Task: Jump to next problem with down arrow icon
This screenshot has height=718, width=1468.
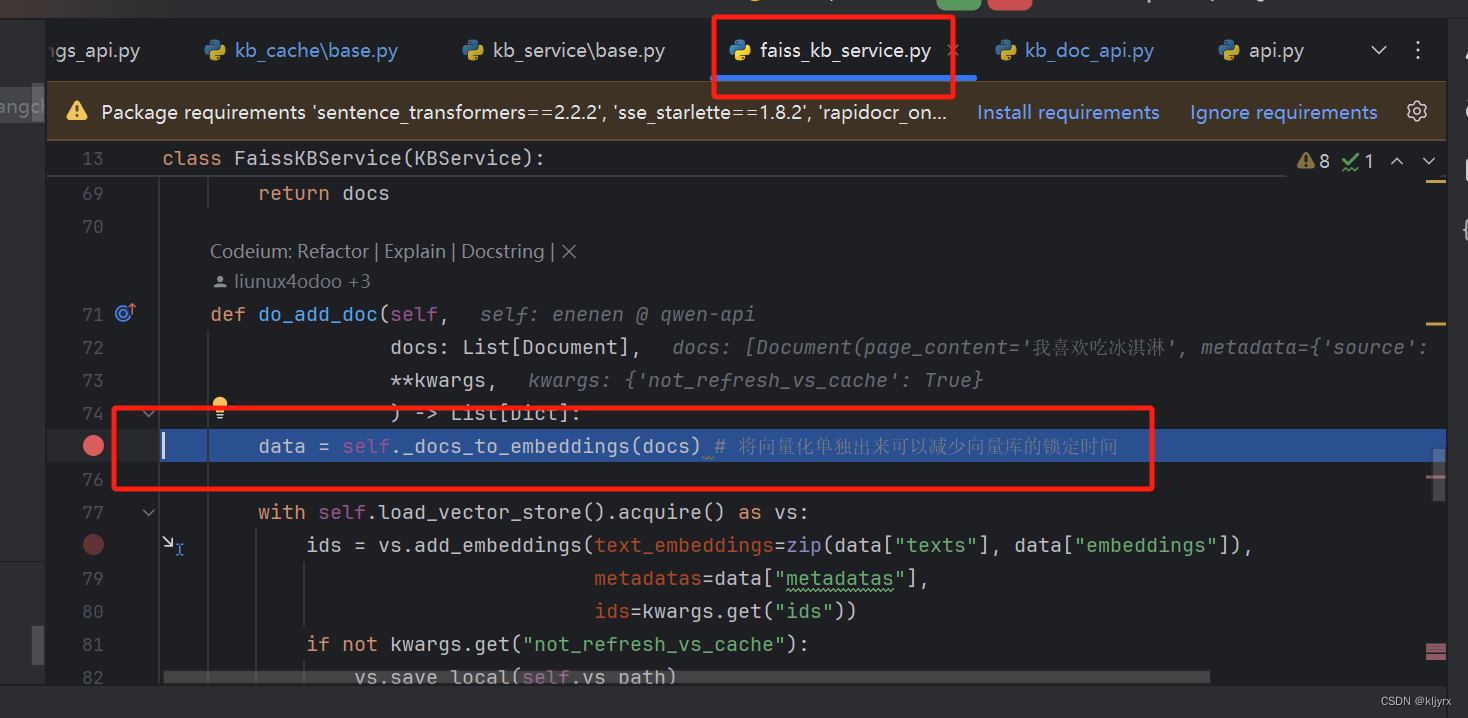Action: point(1429,160)
